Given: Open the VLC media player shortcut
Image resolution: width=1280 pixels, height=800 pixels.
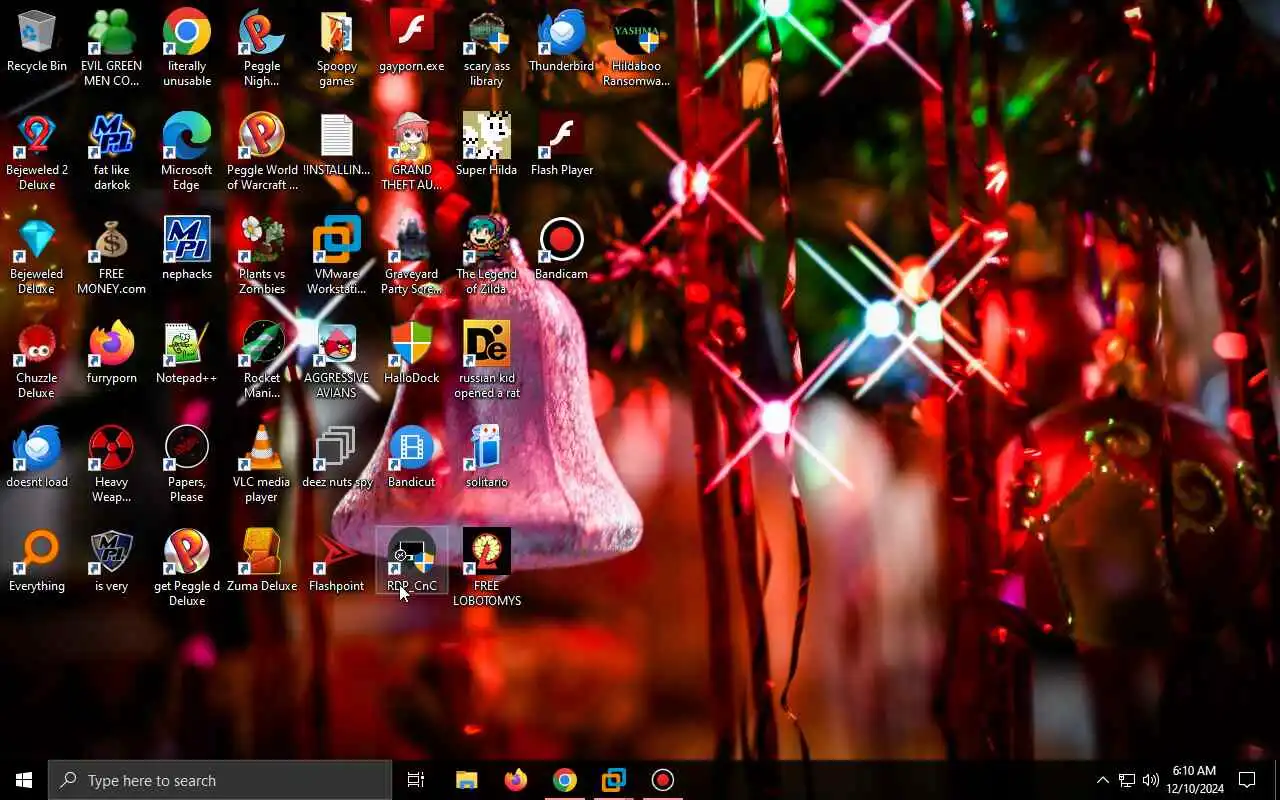Looking at the screenshot, I should click(262, 464).
